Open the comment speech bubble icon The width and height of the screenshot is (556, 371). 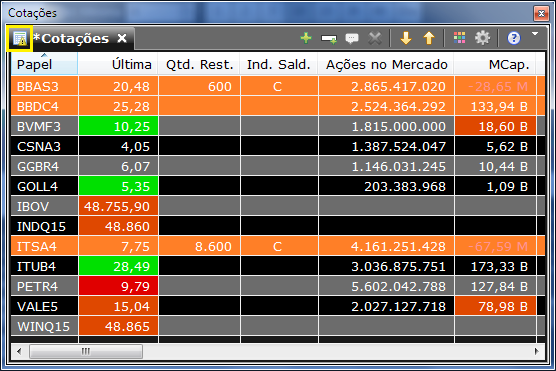pyautogui.click(x=352, y=38)
